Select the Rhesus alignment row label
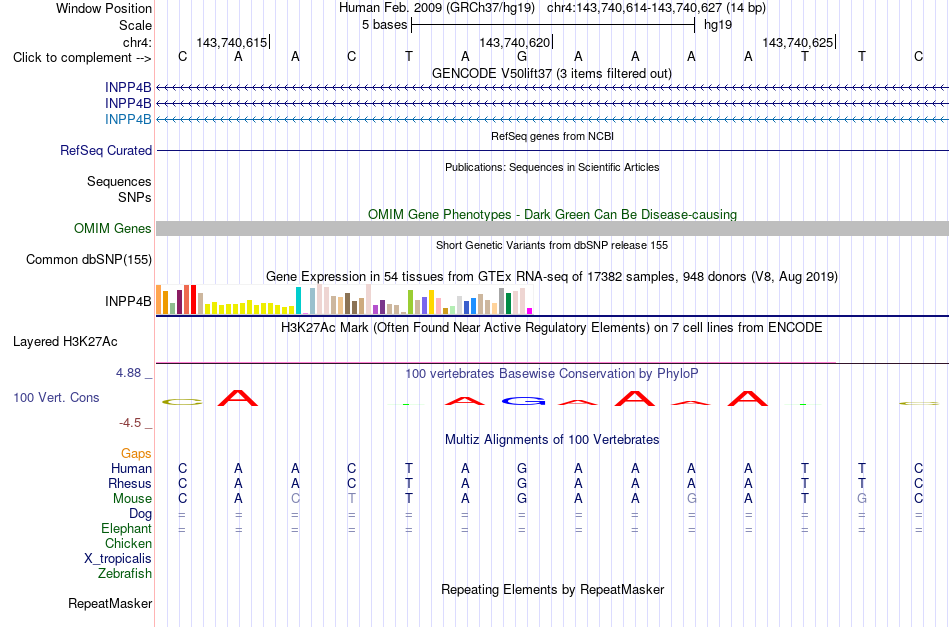Image resolution: width=950 pixels, height=627 pixels. [x=130, y=483]
